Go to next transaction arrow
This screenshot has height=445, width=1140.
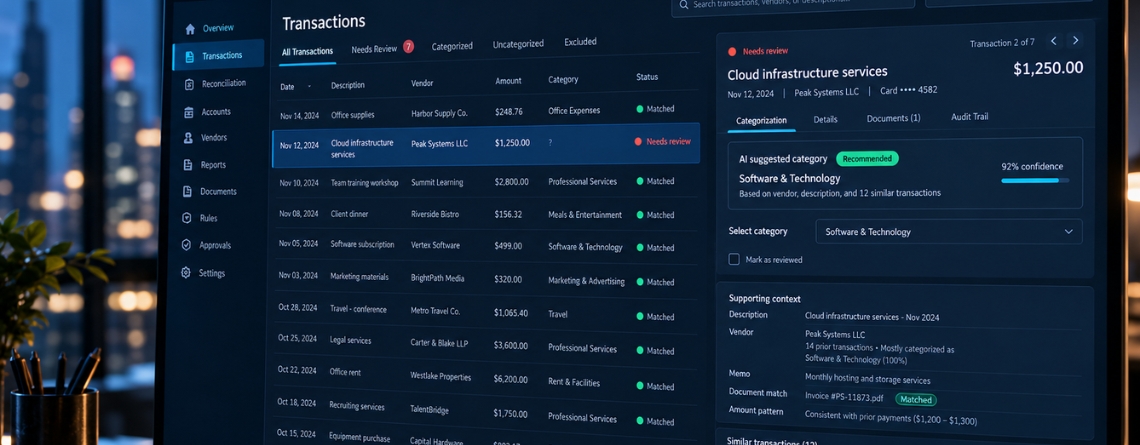click(1076, 41)
